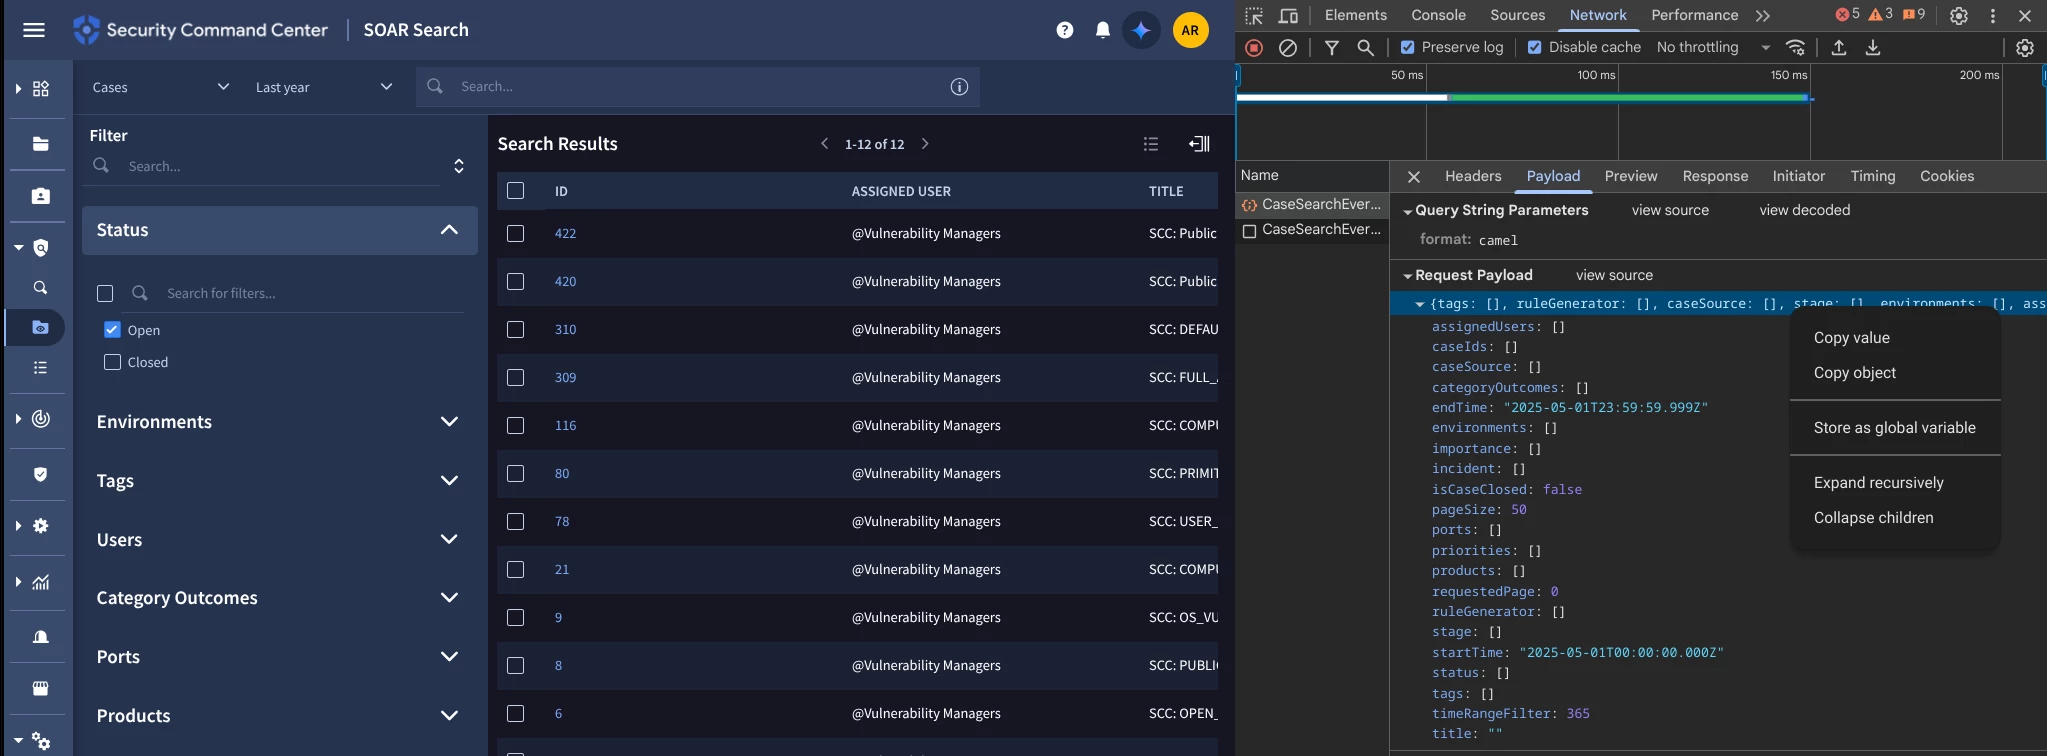This screenshot has height=756, width=2047.
Task: Select all search results checkbox
Action: click(x=515, y=190)
